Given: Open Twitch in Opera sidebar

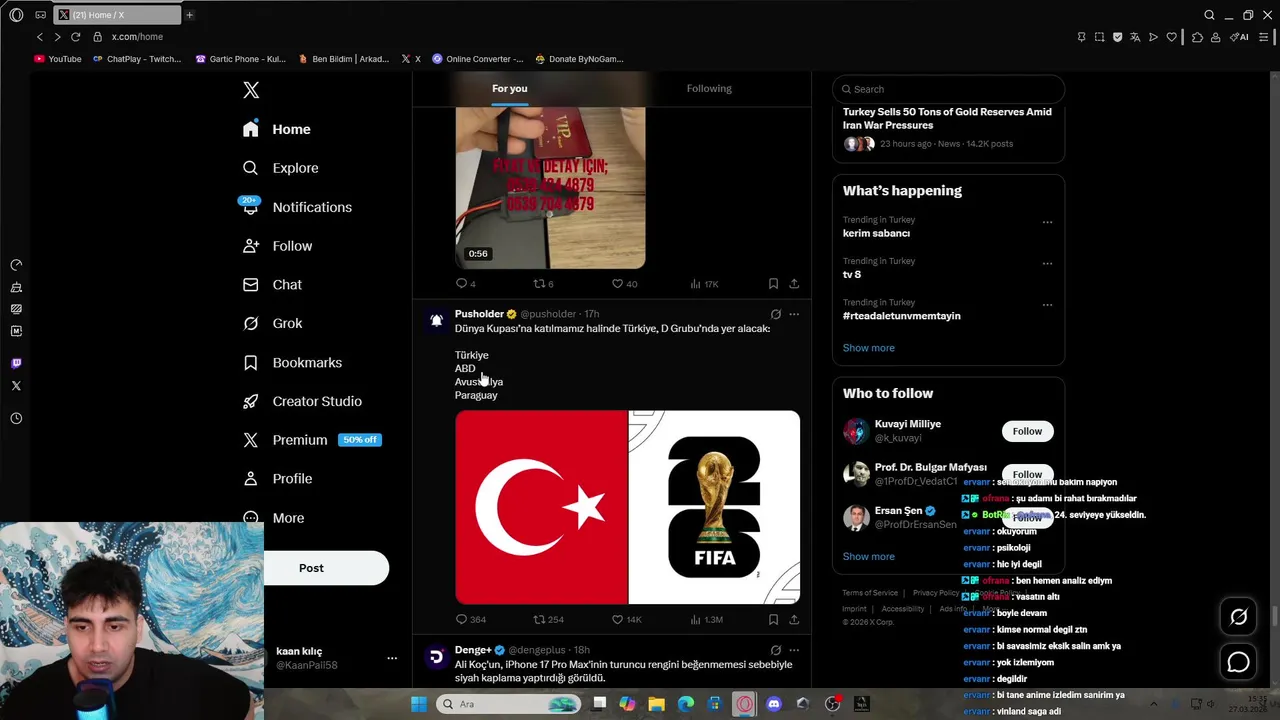Looking at the screenshot, I should [x=16, y=363].
